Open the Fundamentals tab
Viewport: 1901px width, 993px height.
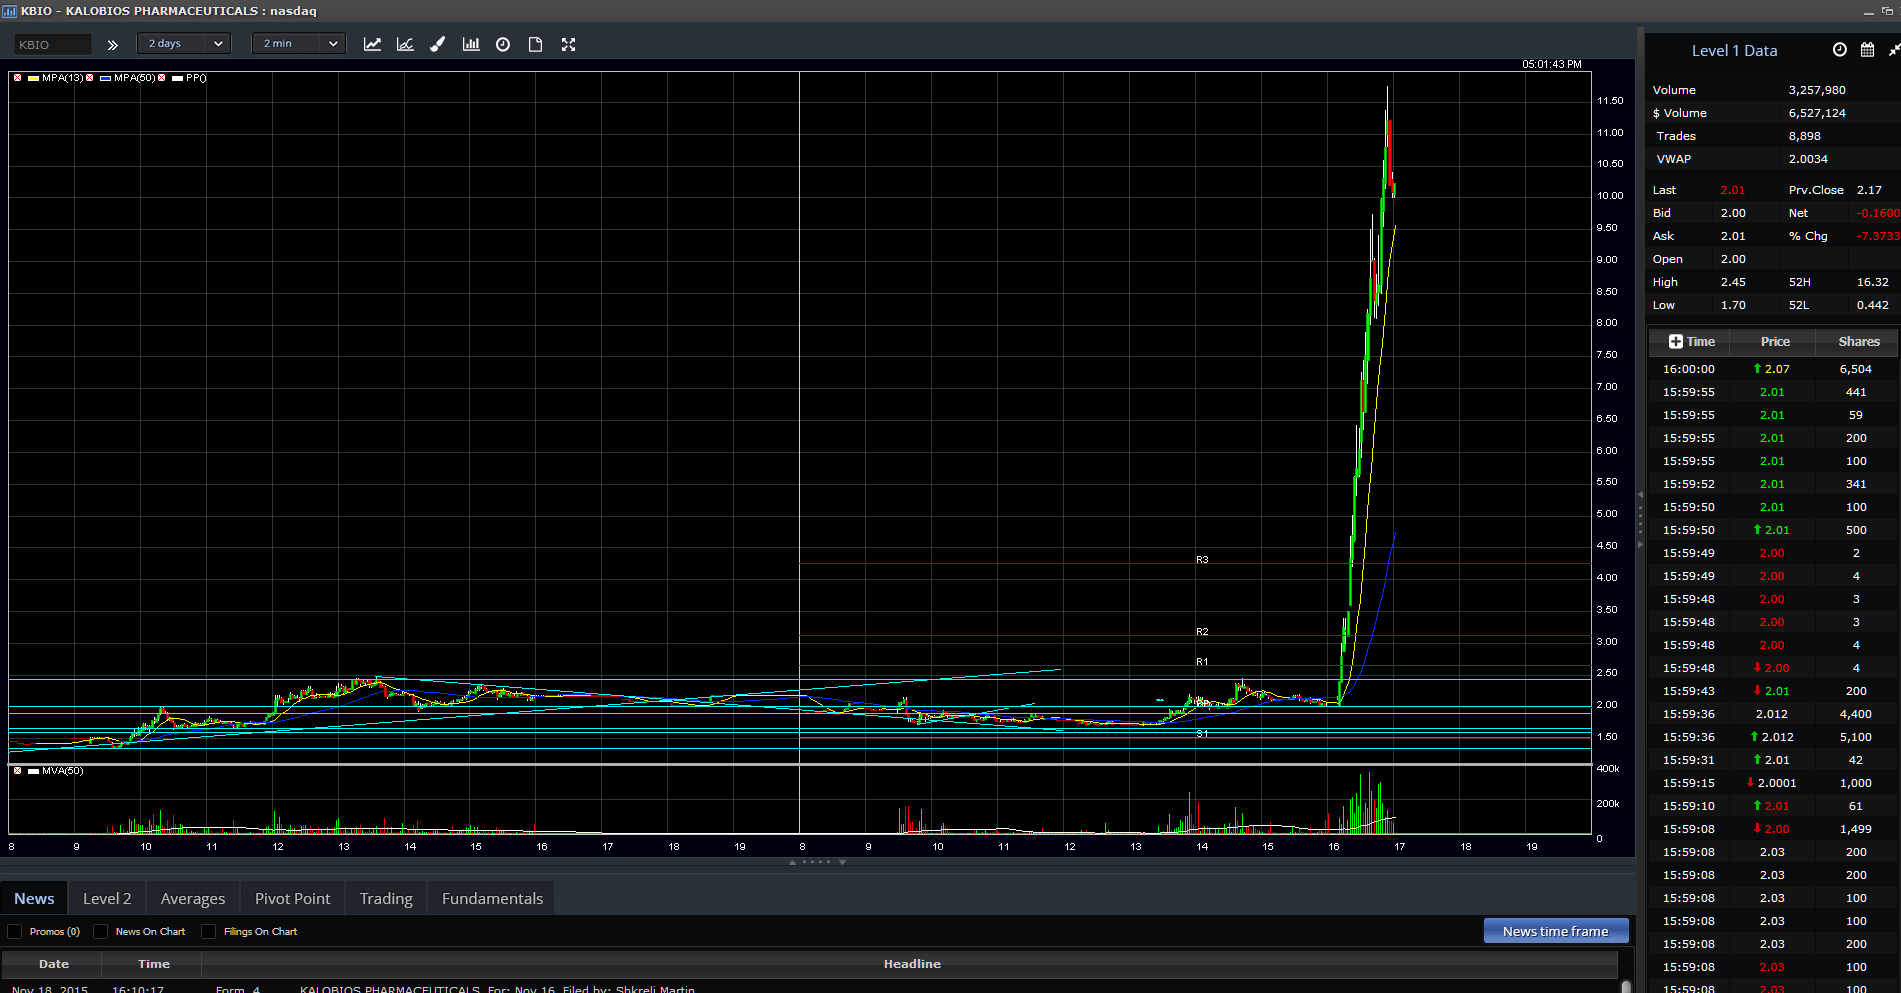click(492, 899)
